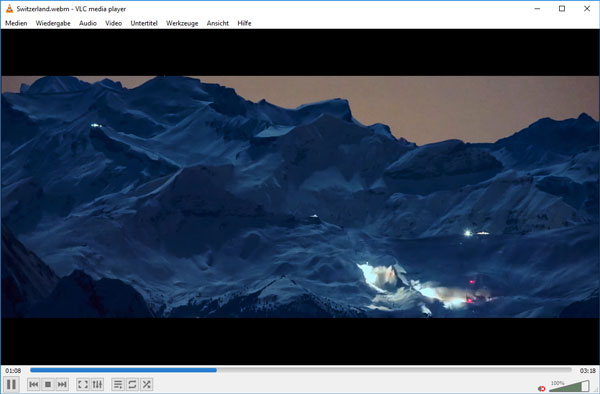Skip to the next media item

tap(62, 384)
